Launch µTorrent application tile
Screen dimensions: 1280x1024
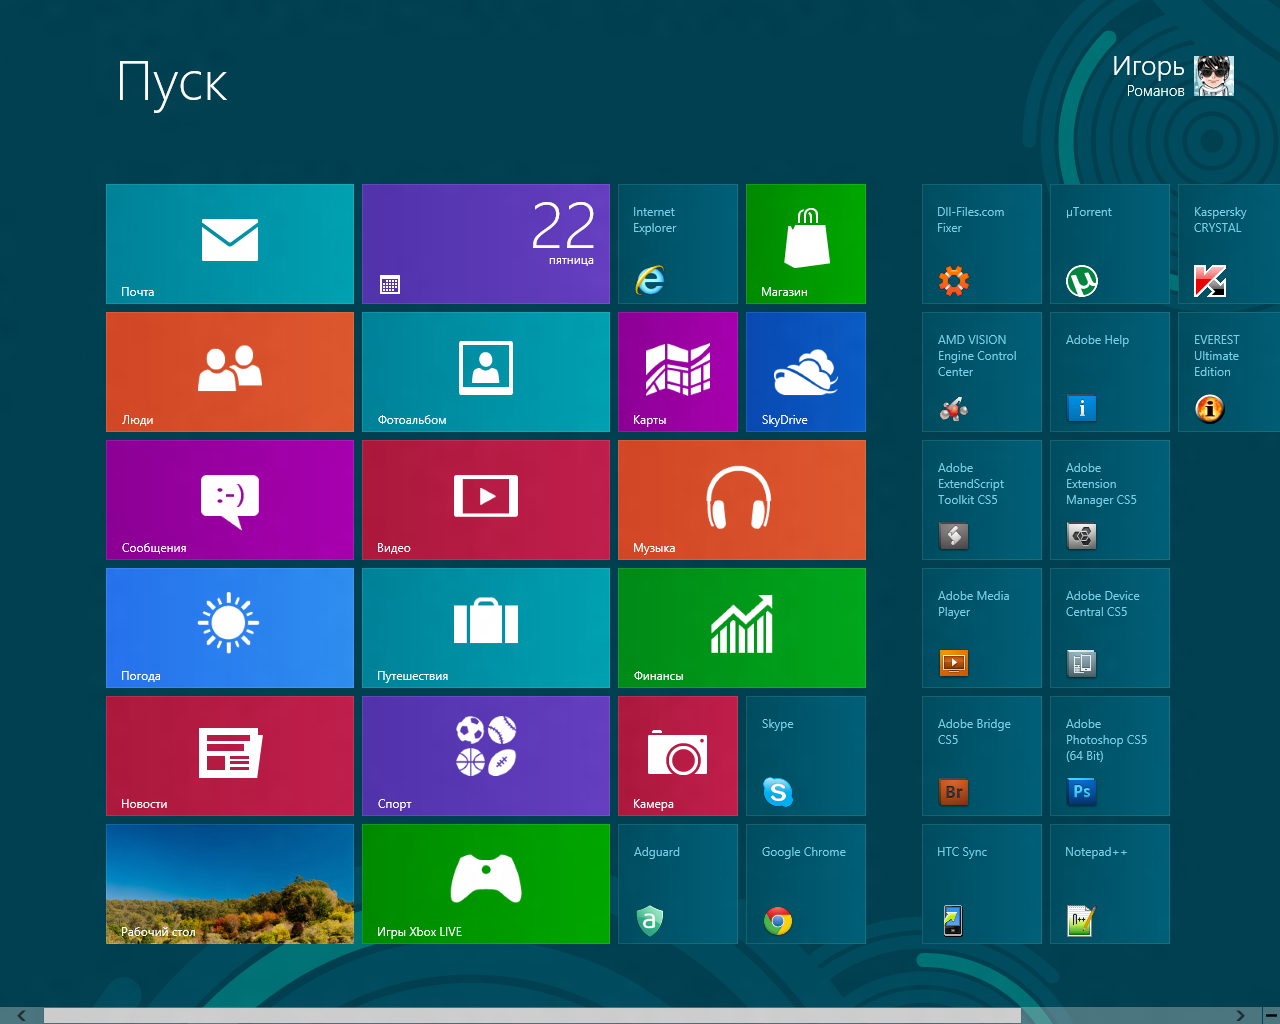[1110, 244]
